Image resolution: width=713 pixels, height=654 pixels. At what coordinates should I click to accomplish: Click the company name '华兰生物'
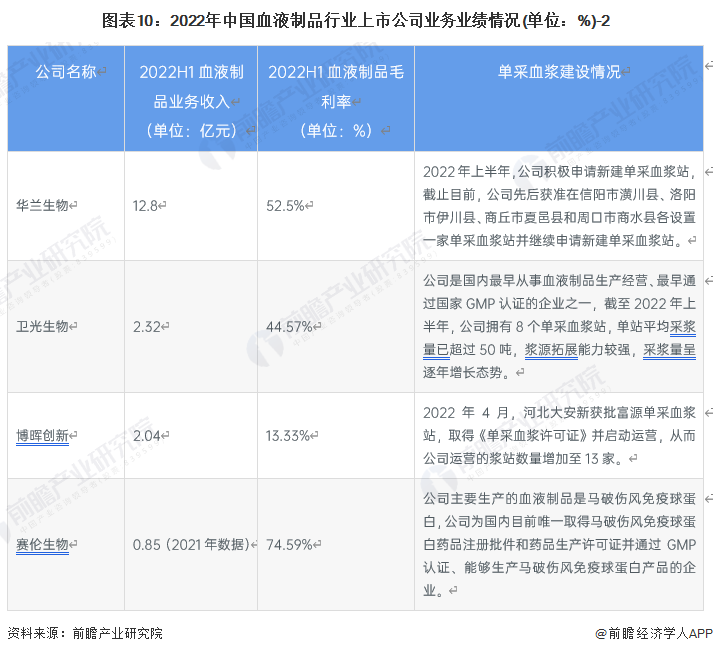42,206
